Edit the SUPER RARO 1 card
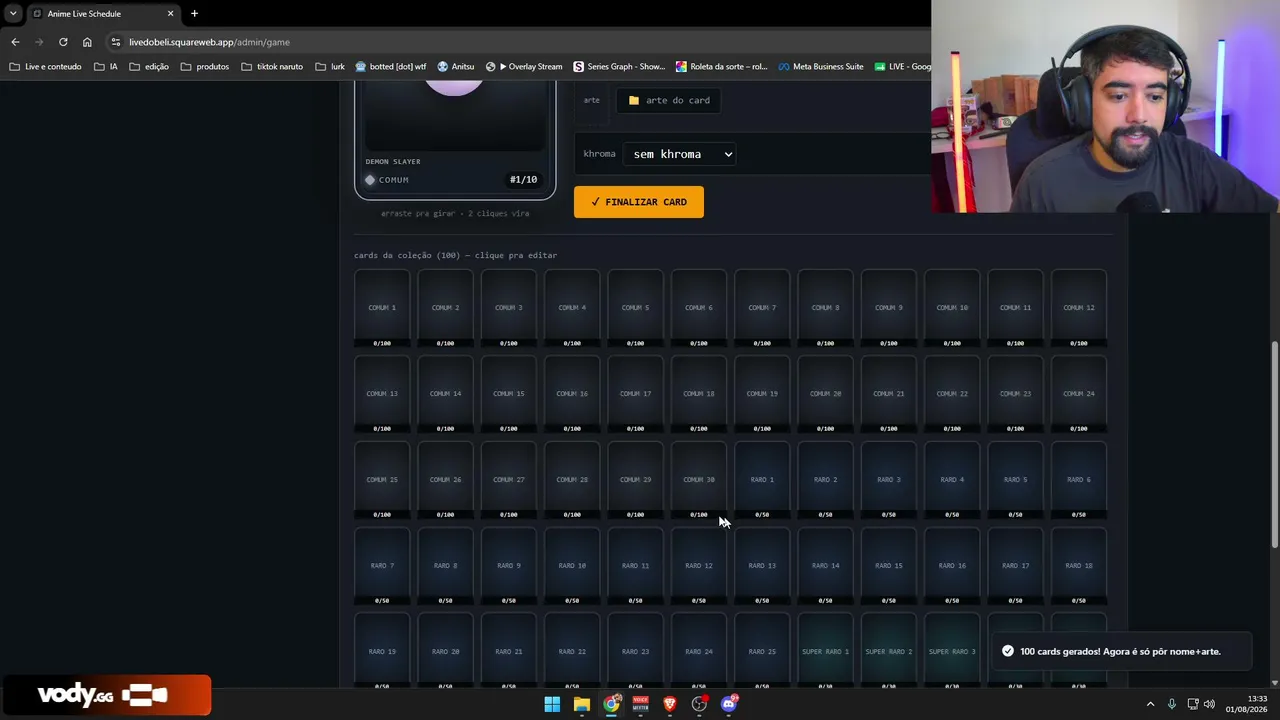Viewport: 1280px width, 720px height. (825, 651)
